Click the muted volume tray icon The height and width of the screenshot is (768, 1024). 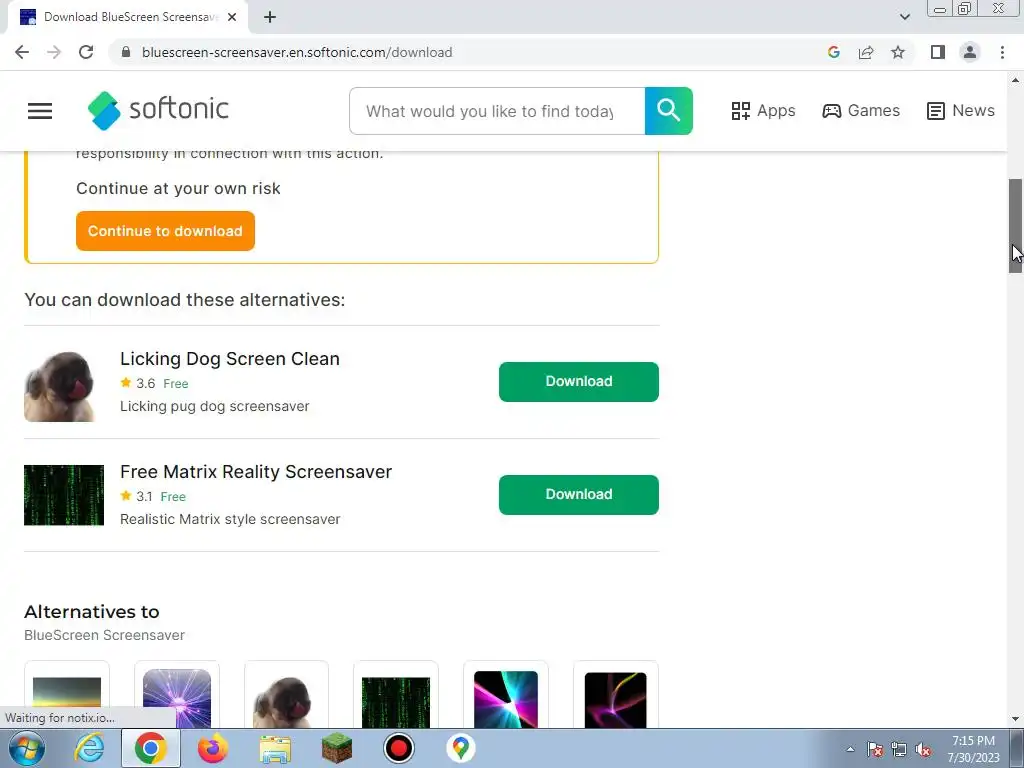coord(923,750)
